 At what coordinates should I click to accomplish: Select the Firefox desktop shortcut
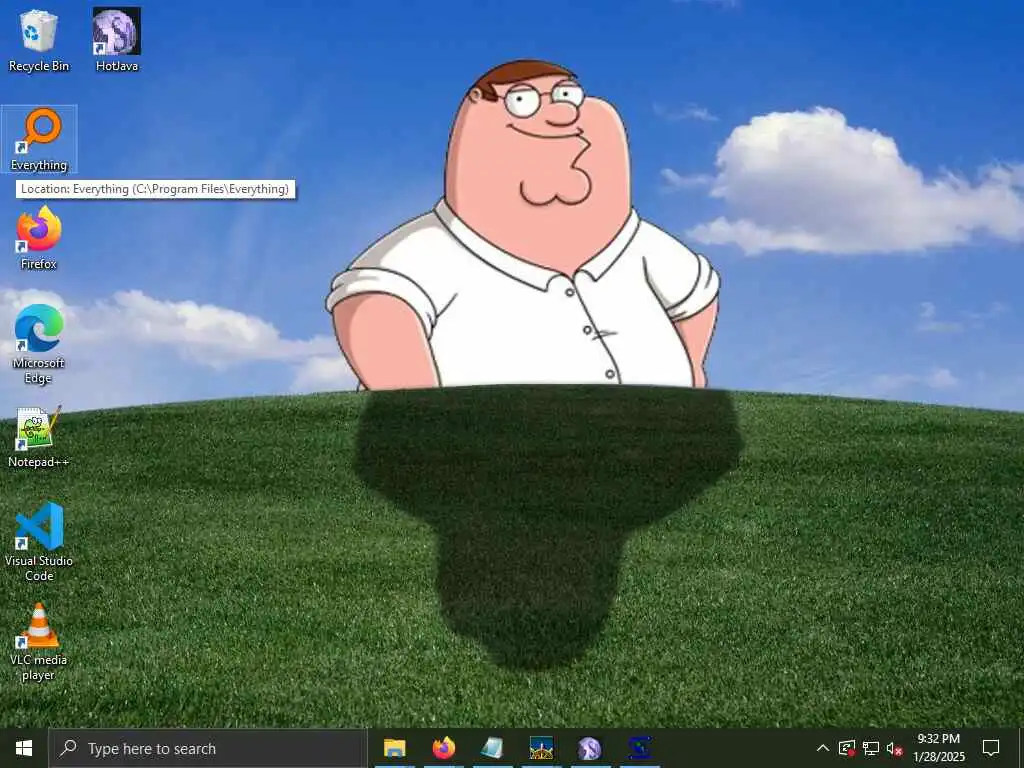(x=39, y=238)
